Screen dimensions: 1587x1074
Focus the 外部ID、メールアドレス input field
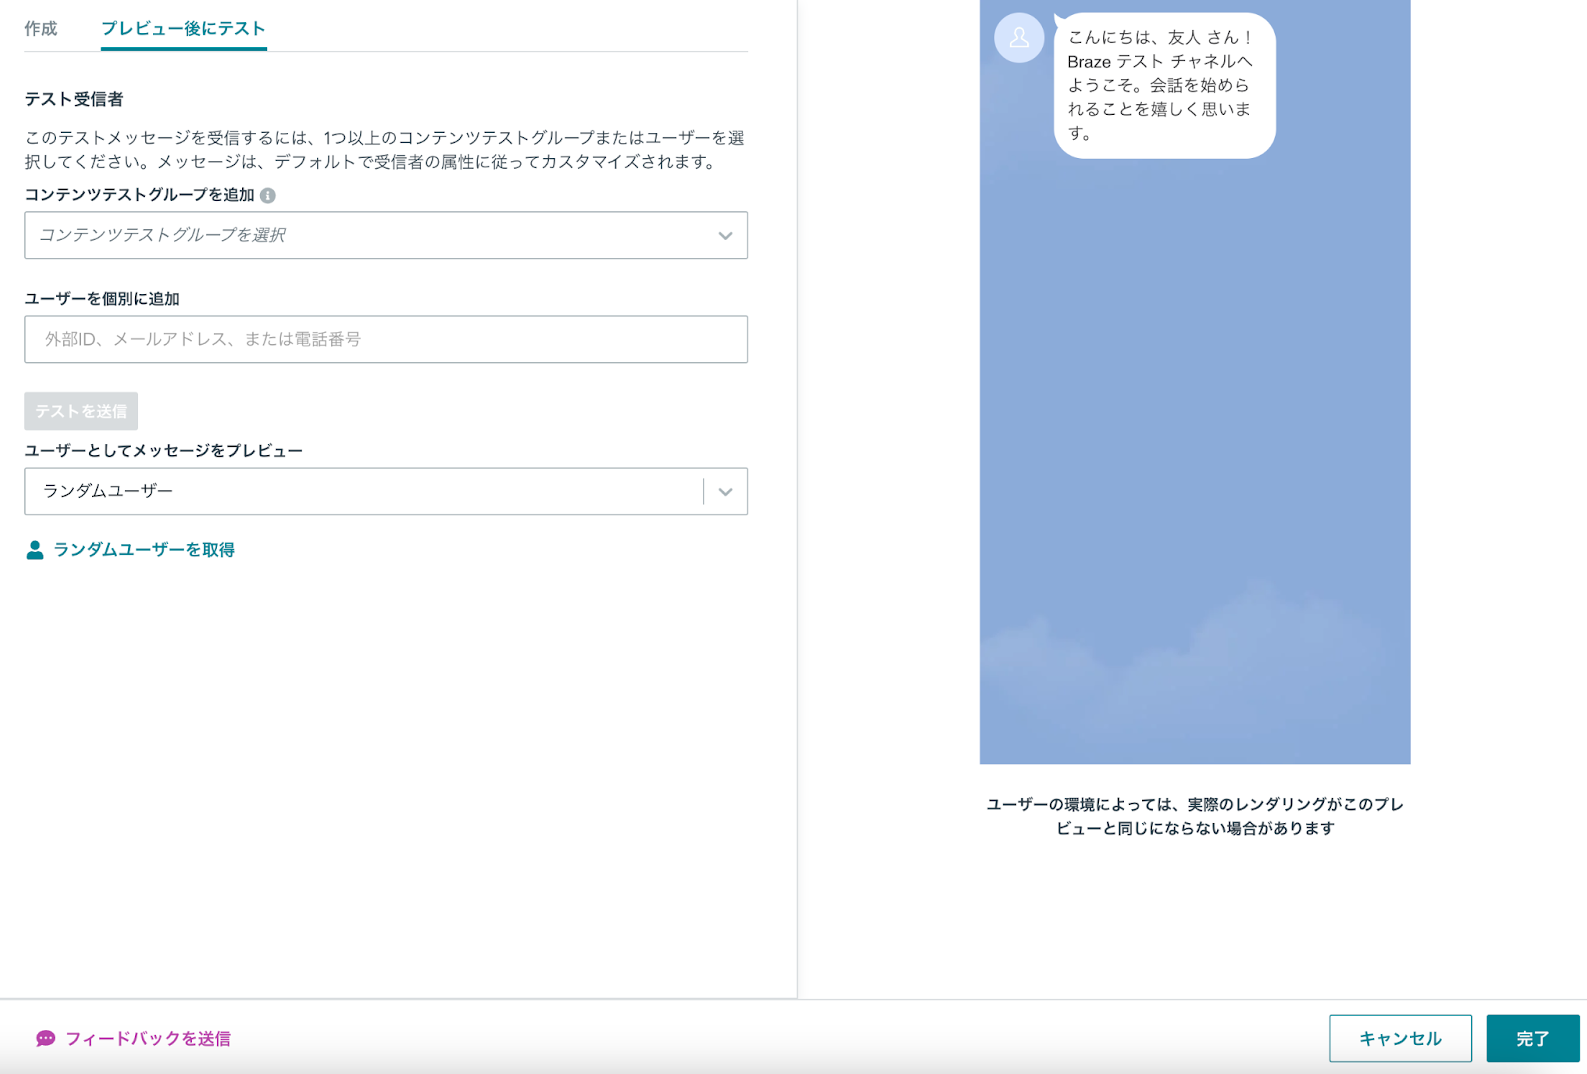point(386,339)
